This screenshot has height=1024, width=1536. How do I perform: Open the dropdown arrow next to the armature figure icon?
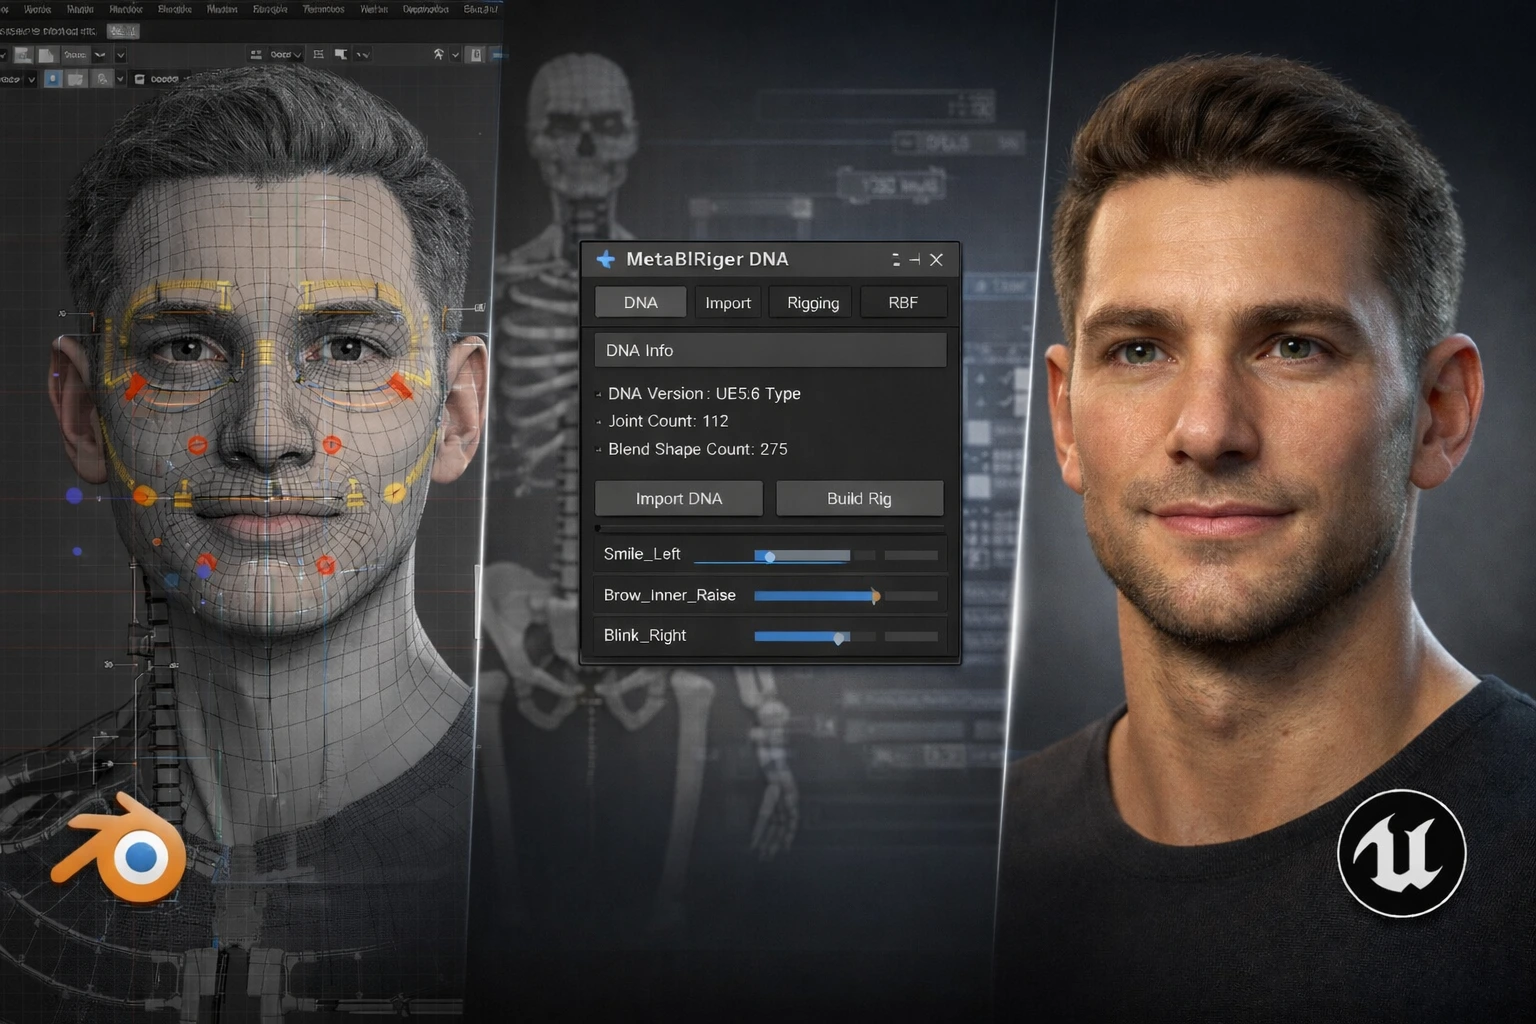tap(455, 54)
